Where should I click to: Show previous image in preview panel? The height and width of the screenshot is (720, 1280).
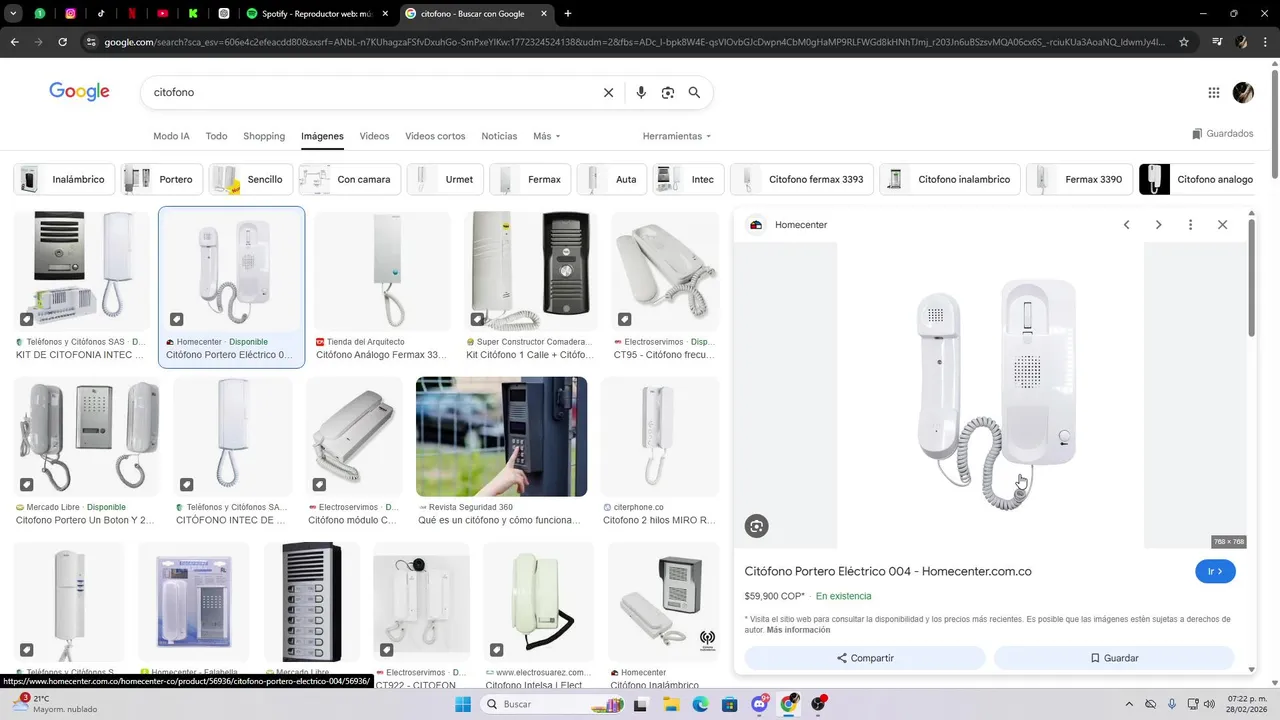coord(1127,225)
